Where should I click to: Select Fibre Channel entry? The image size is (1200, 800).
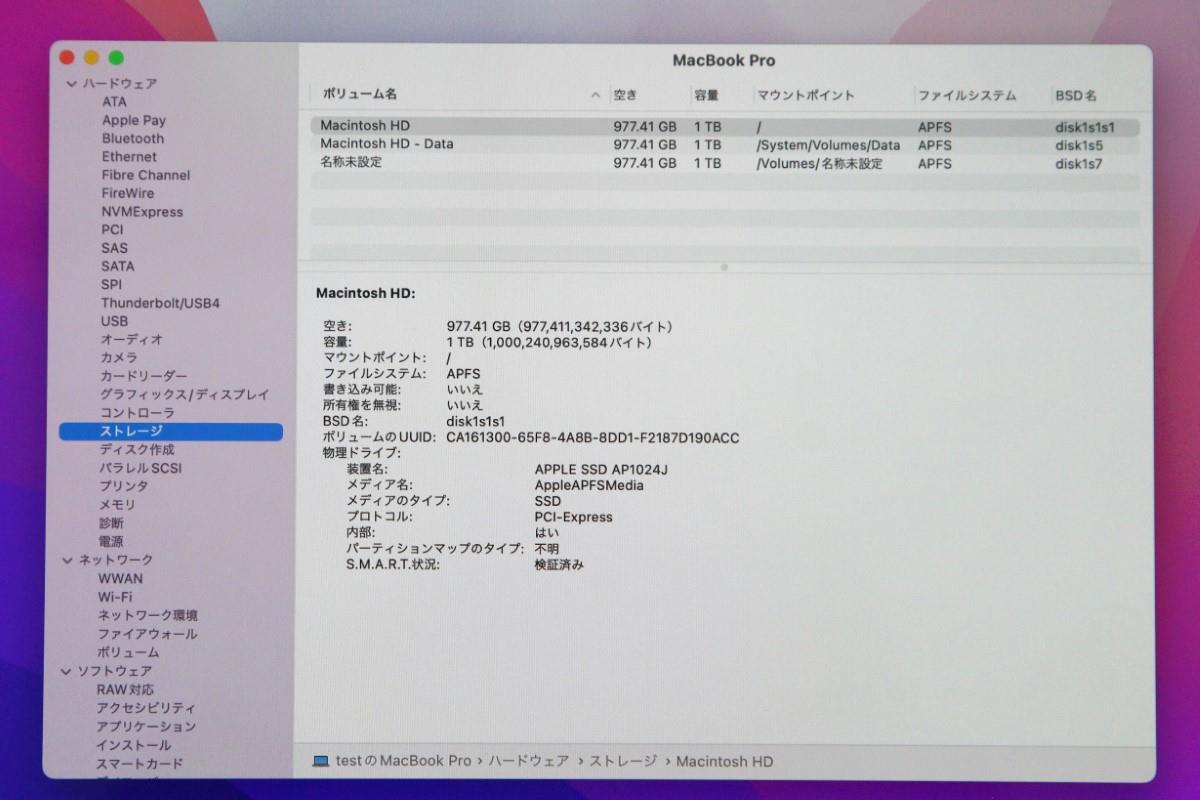click(x=145, y=175)
